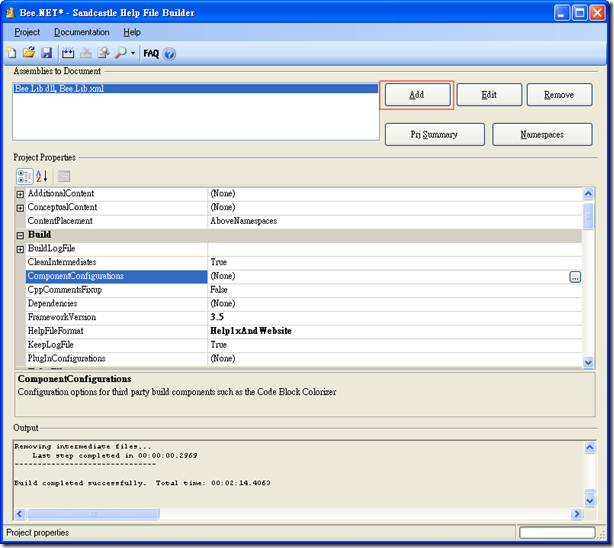
Task: Select the ContentPlacement property row
Action: [x=304, y=221]
